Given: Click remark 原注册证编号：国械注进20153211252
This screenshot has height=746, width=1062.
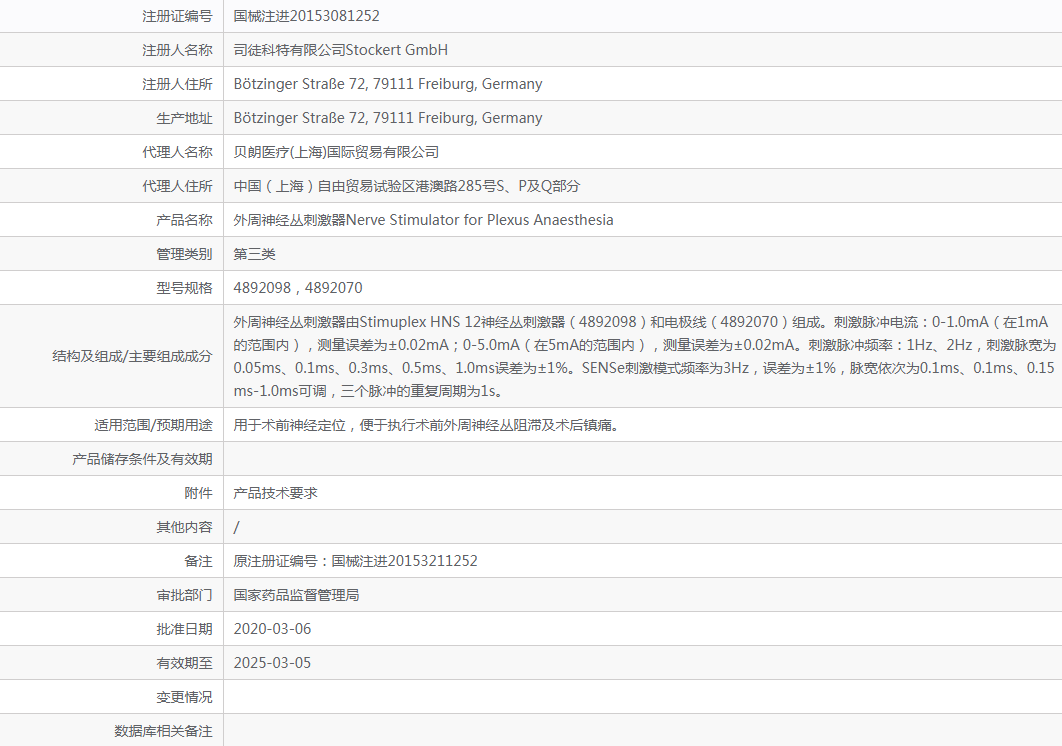Looking at the screenshot, I should pos(356,561).
